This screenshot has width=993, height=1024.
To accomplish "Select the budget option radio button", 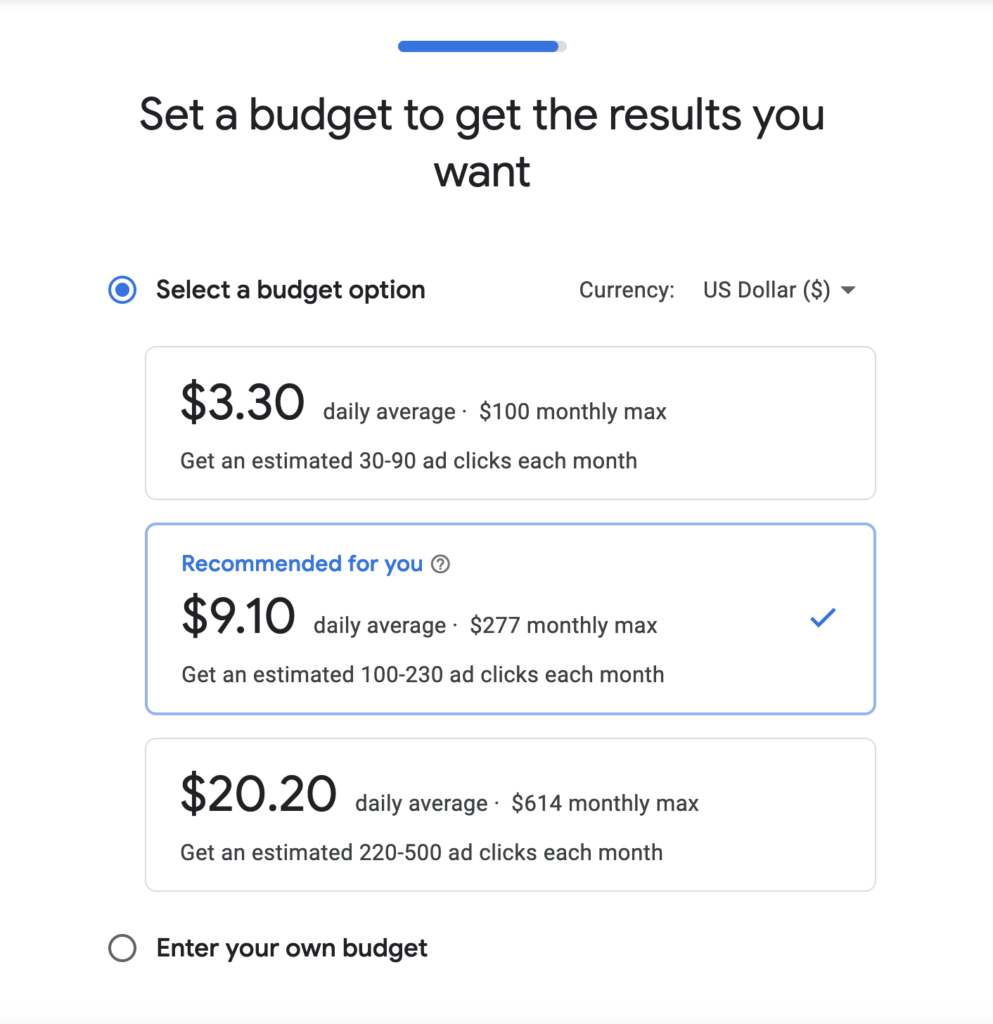I will (121, 290).
